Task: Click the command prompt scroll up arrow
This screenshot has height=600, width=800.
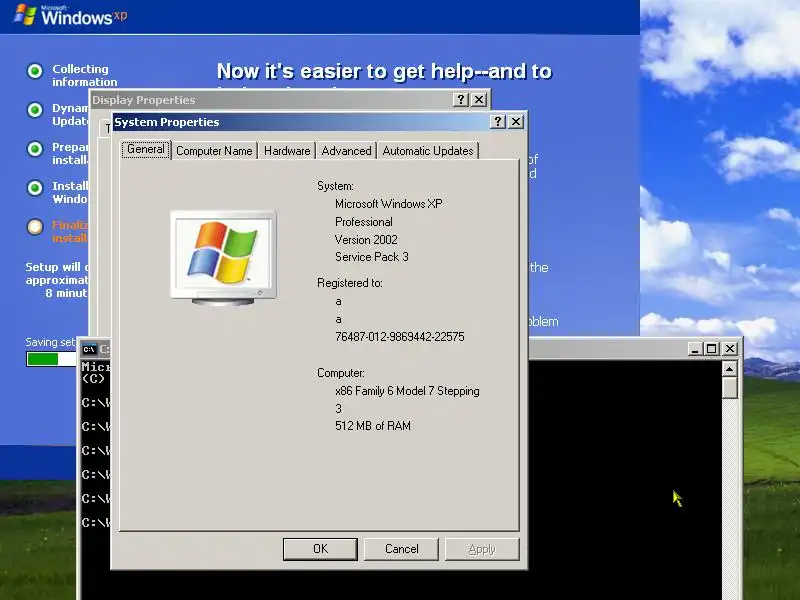Action: coord(730,368)
